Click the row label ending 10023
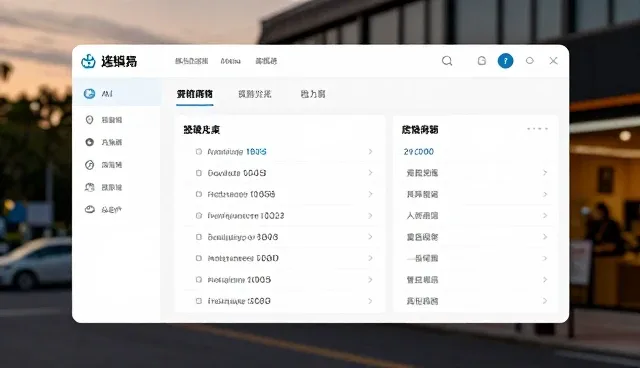The height and width of the screenshot is (368, 640). (x=246, y=215)
